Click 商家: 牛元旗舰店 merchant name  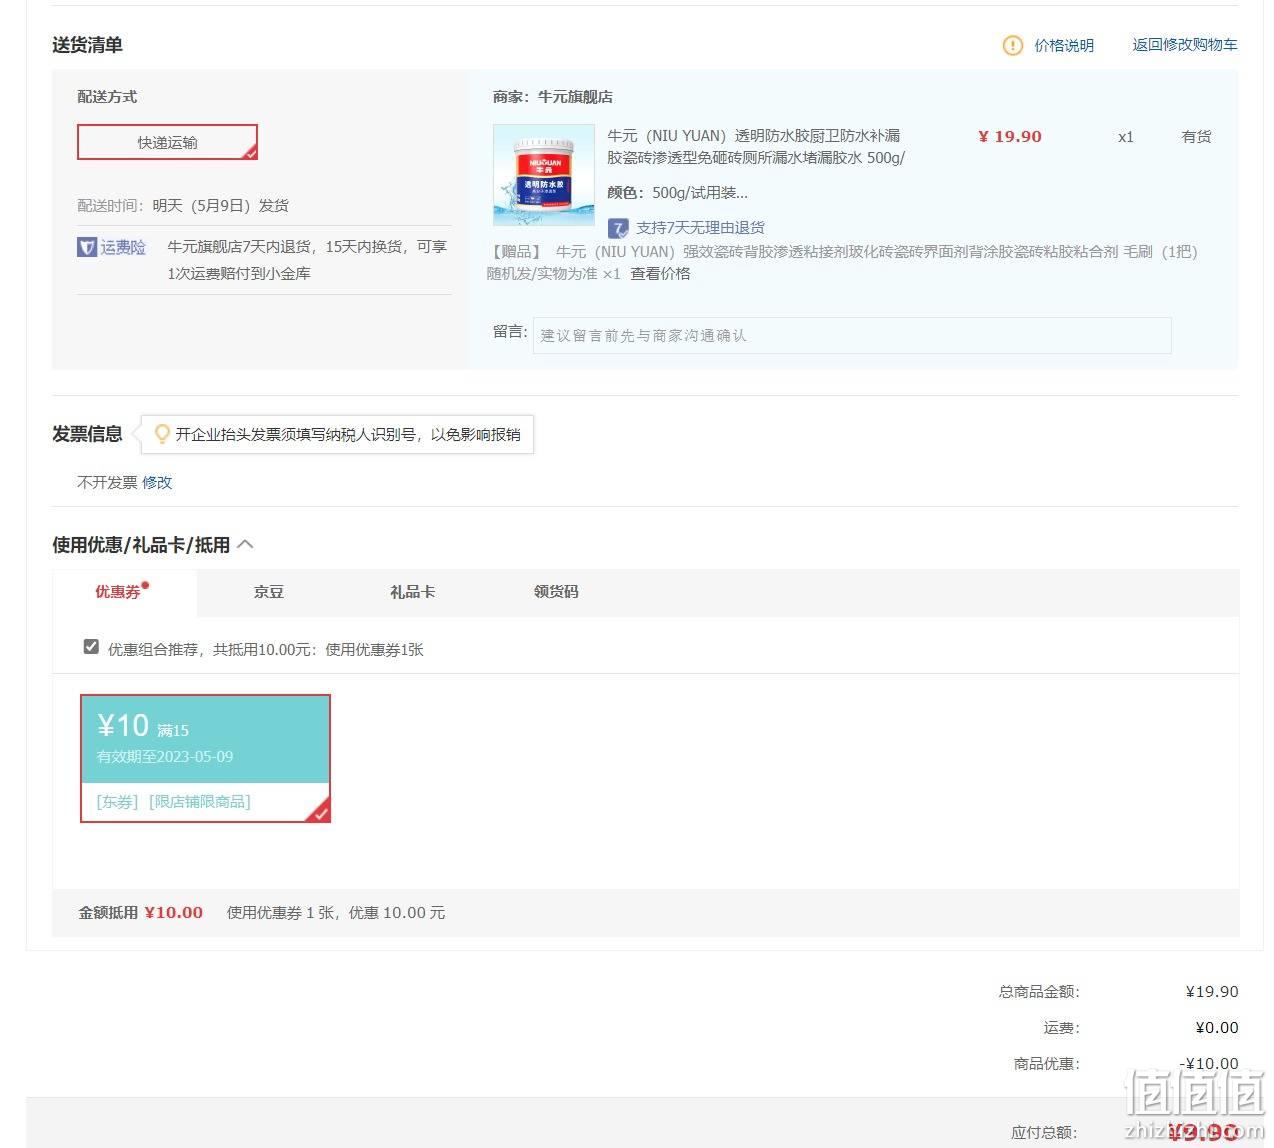553,97
